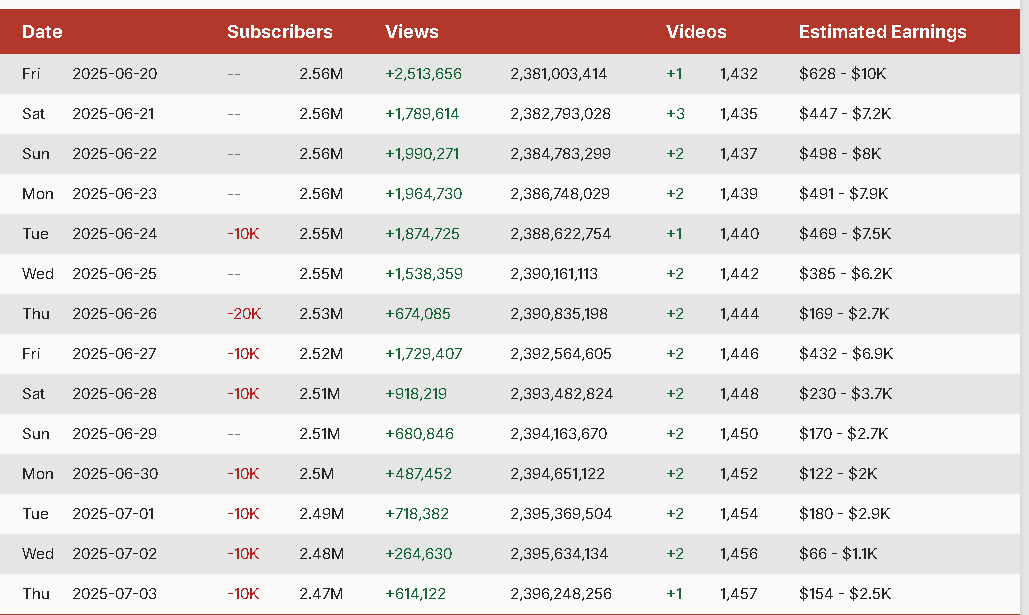
Task: Click the Subscribers column header
Action: 280,32
